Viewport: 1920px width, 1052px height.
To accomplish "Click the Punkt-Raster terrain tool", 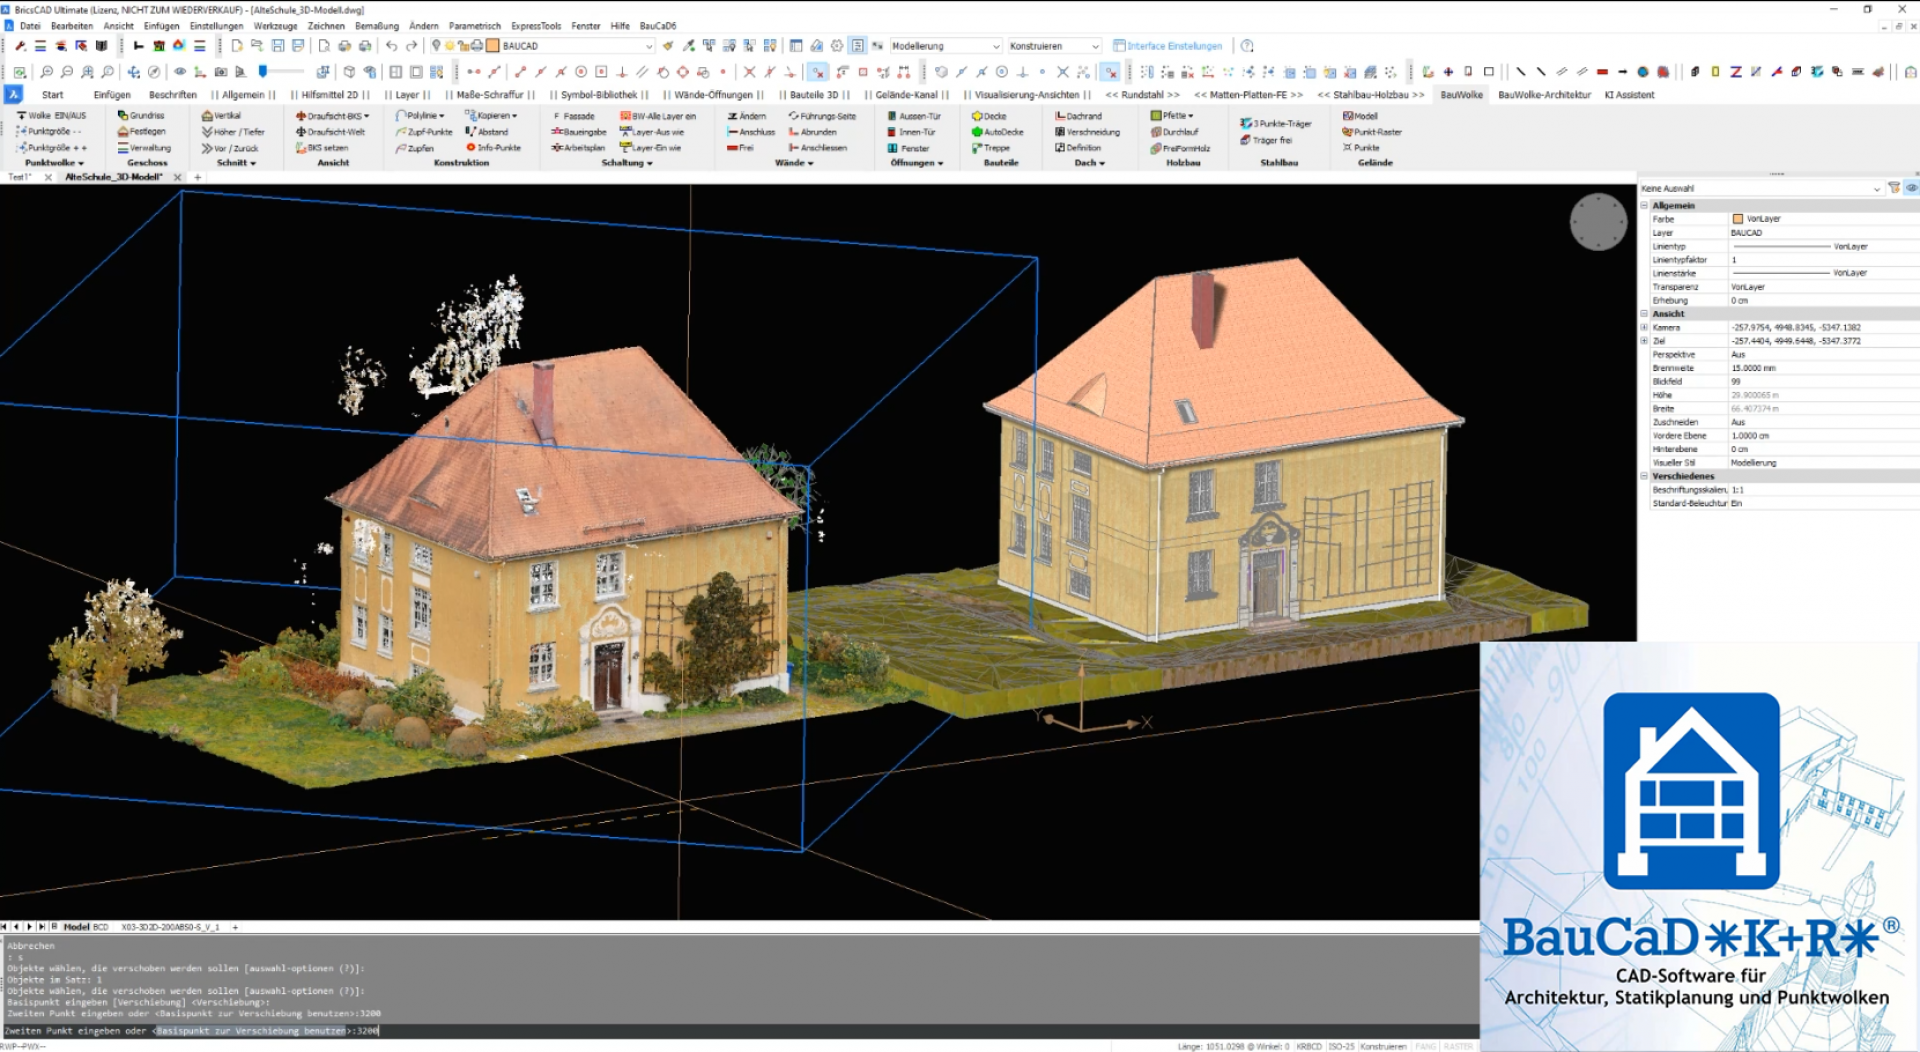I will [x=1372, y=132].
